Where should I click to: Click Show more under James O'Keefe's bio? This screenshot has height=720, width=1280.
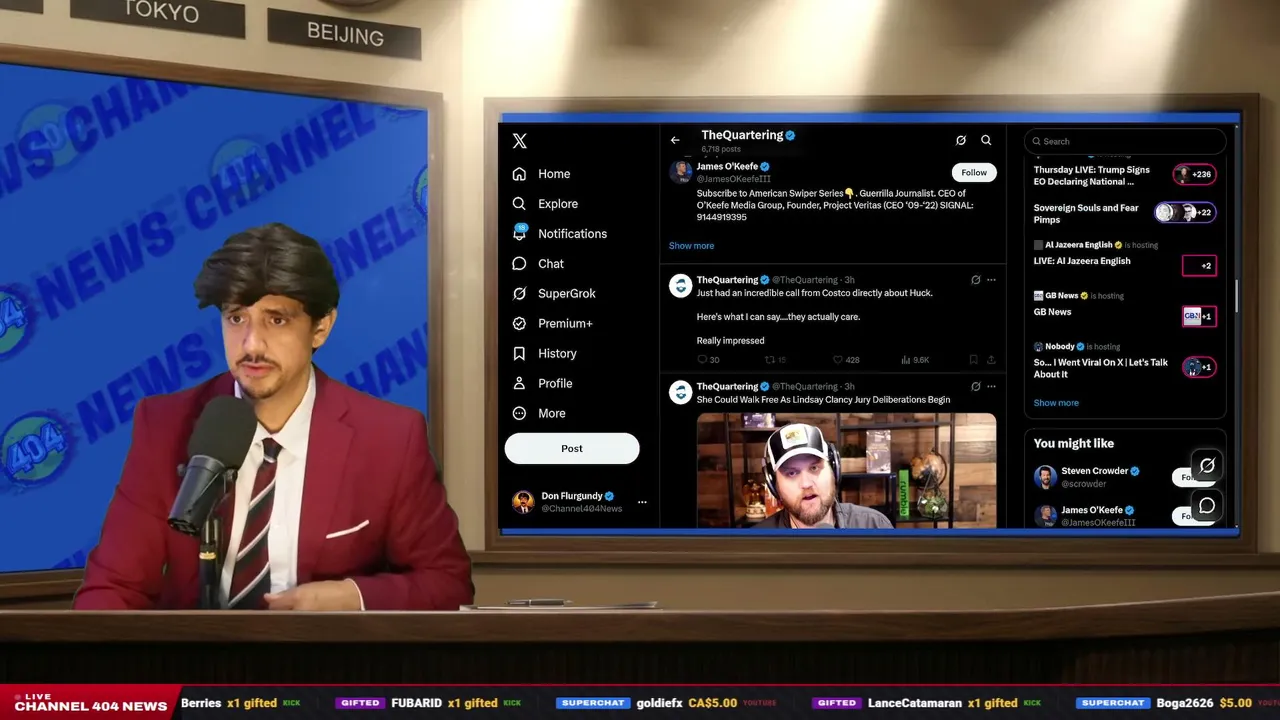(692, 246)
